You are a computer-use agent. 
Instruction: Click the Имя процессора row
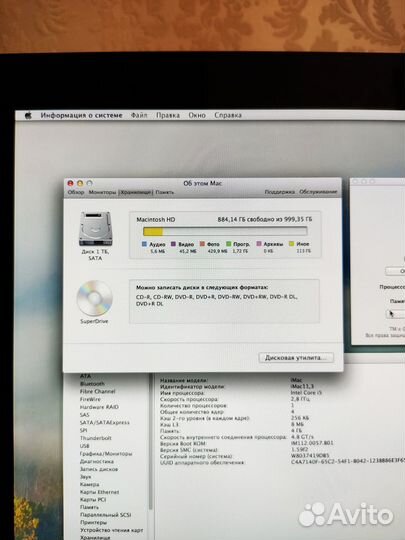[241, 393]
